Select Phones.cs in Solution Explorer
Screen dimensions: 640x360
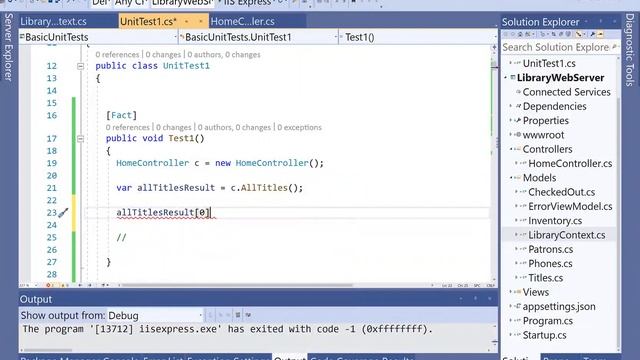coord(550,263)
